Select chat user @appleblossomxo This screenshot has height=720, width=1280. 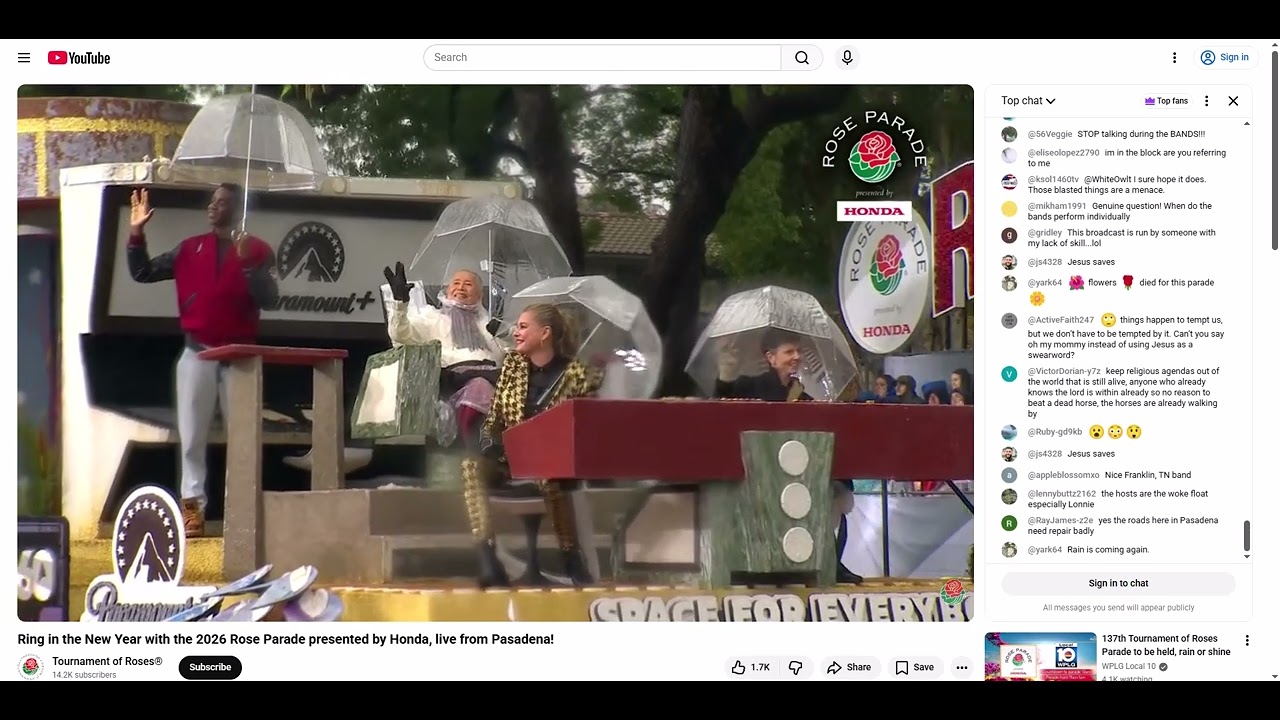coord(1063,475)
